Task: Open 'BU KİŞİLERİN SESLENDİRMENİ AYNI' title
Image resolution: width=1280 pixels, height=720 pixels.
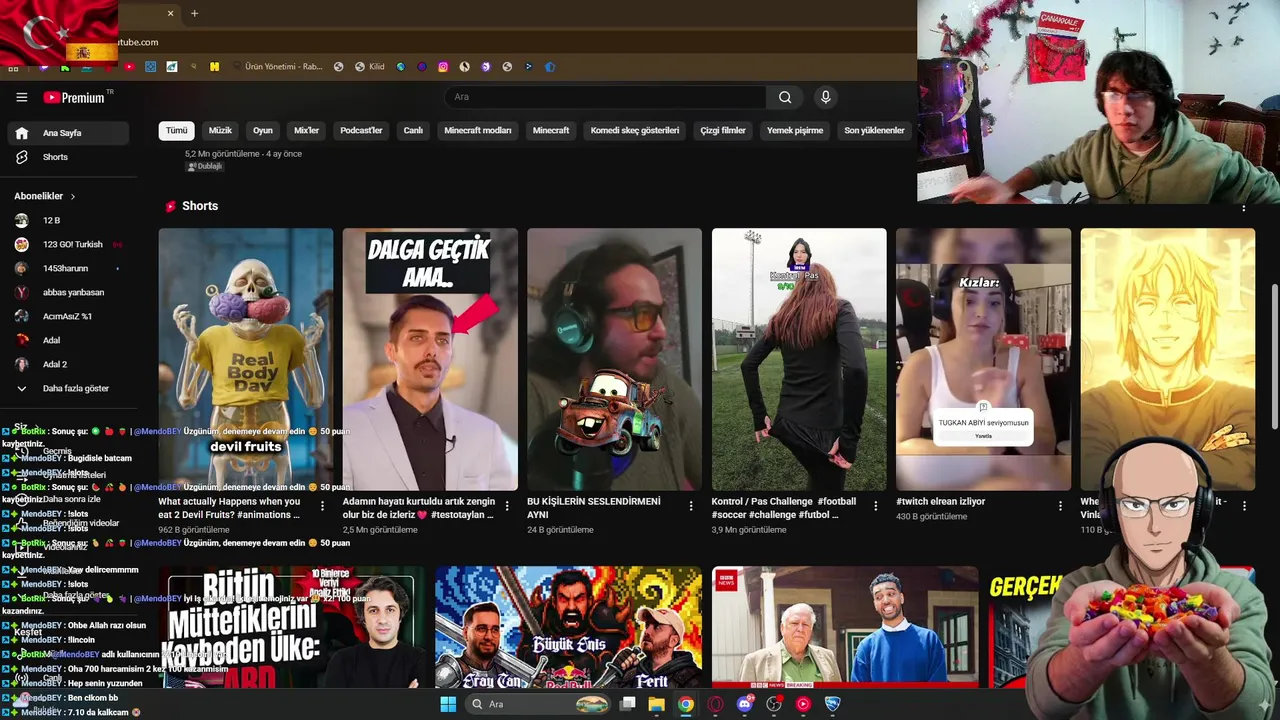Action: pyautogui.click(x=594, y=508)
